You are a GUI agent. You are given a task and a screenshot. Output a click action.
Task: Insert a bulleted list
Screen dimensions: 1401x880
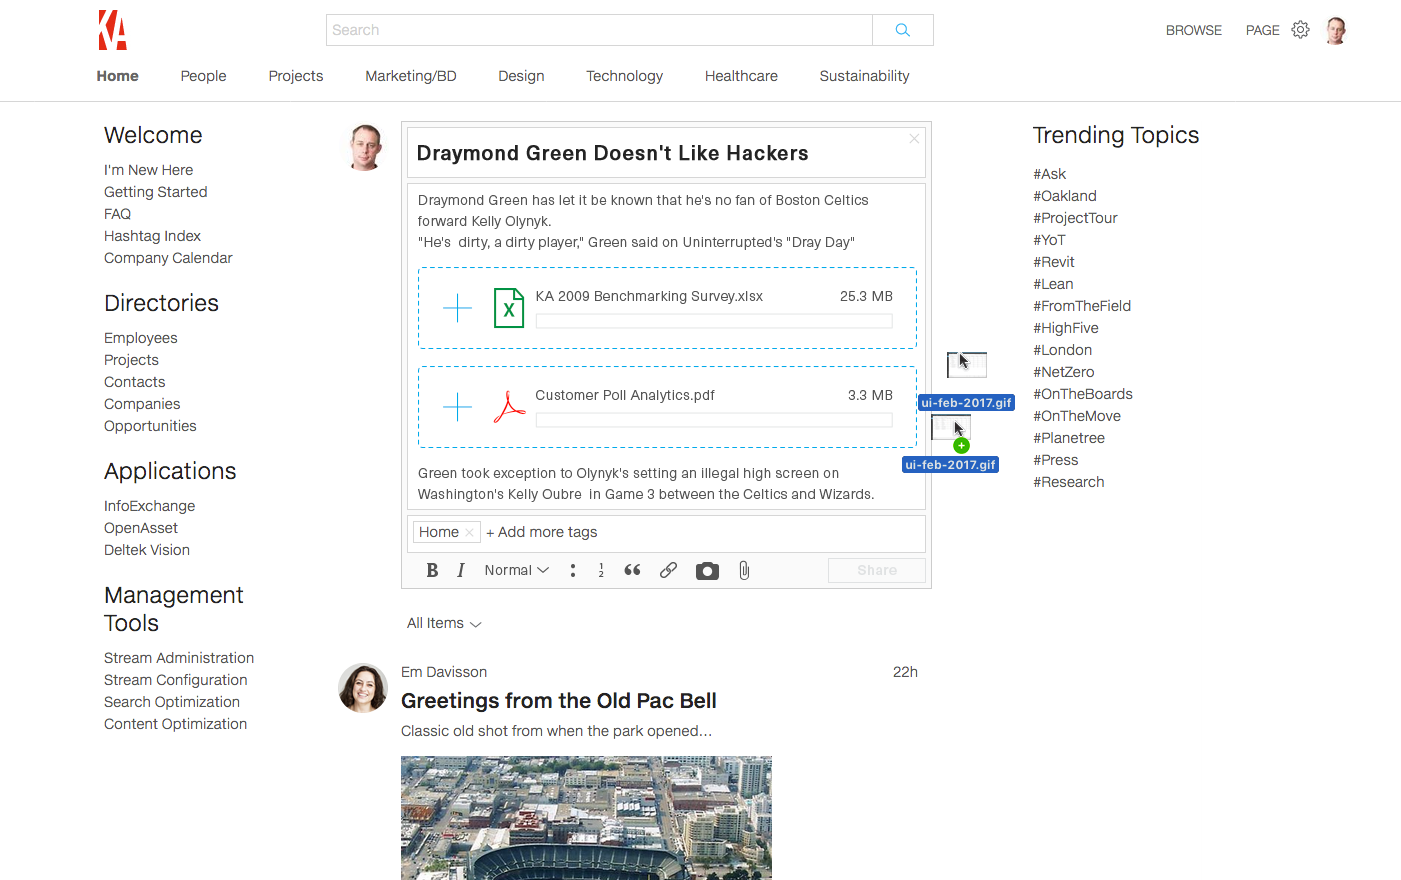coord(573,570)
